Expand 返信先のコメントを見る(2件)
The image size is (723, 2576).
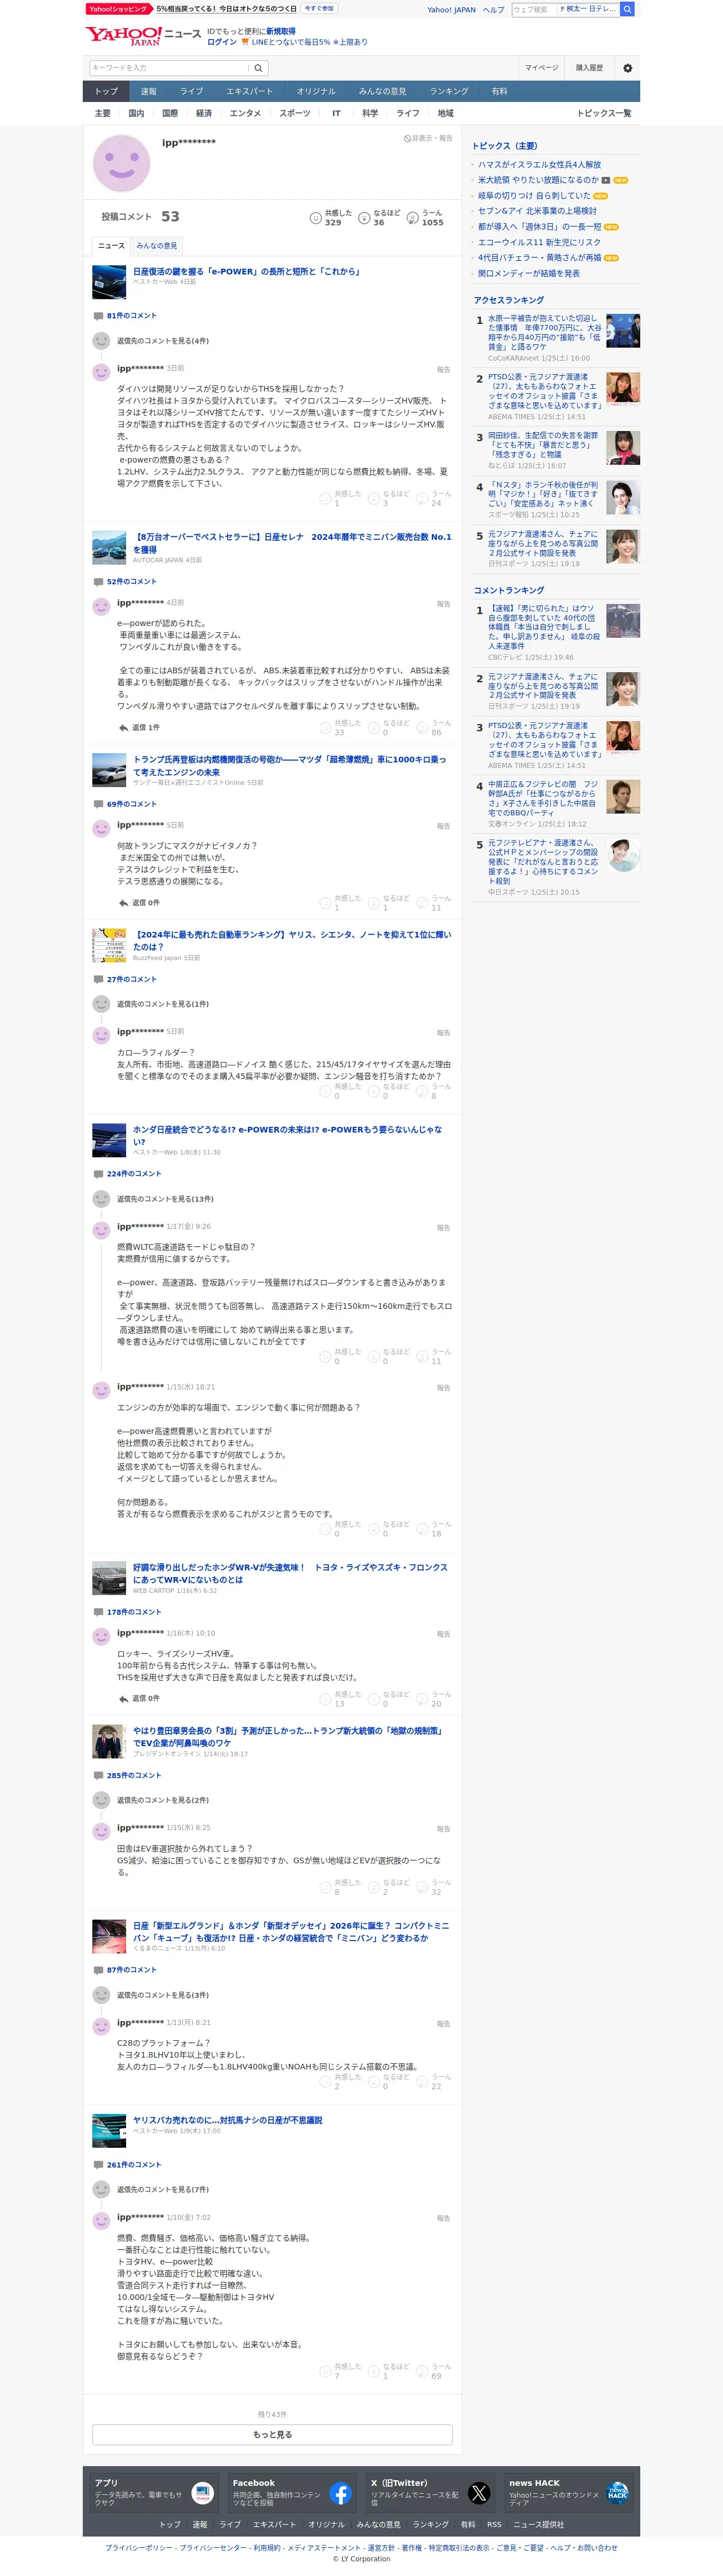[163, 1800]
